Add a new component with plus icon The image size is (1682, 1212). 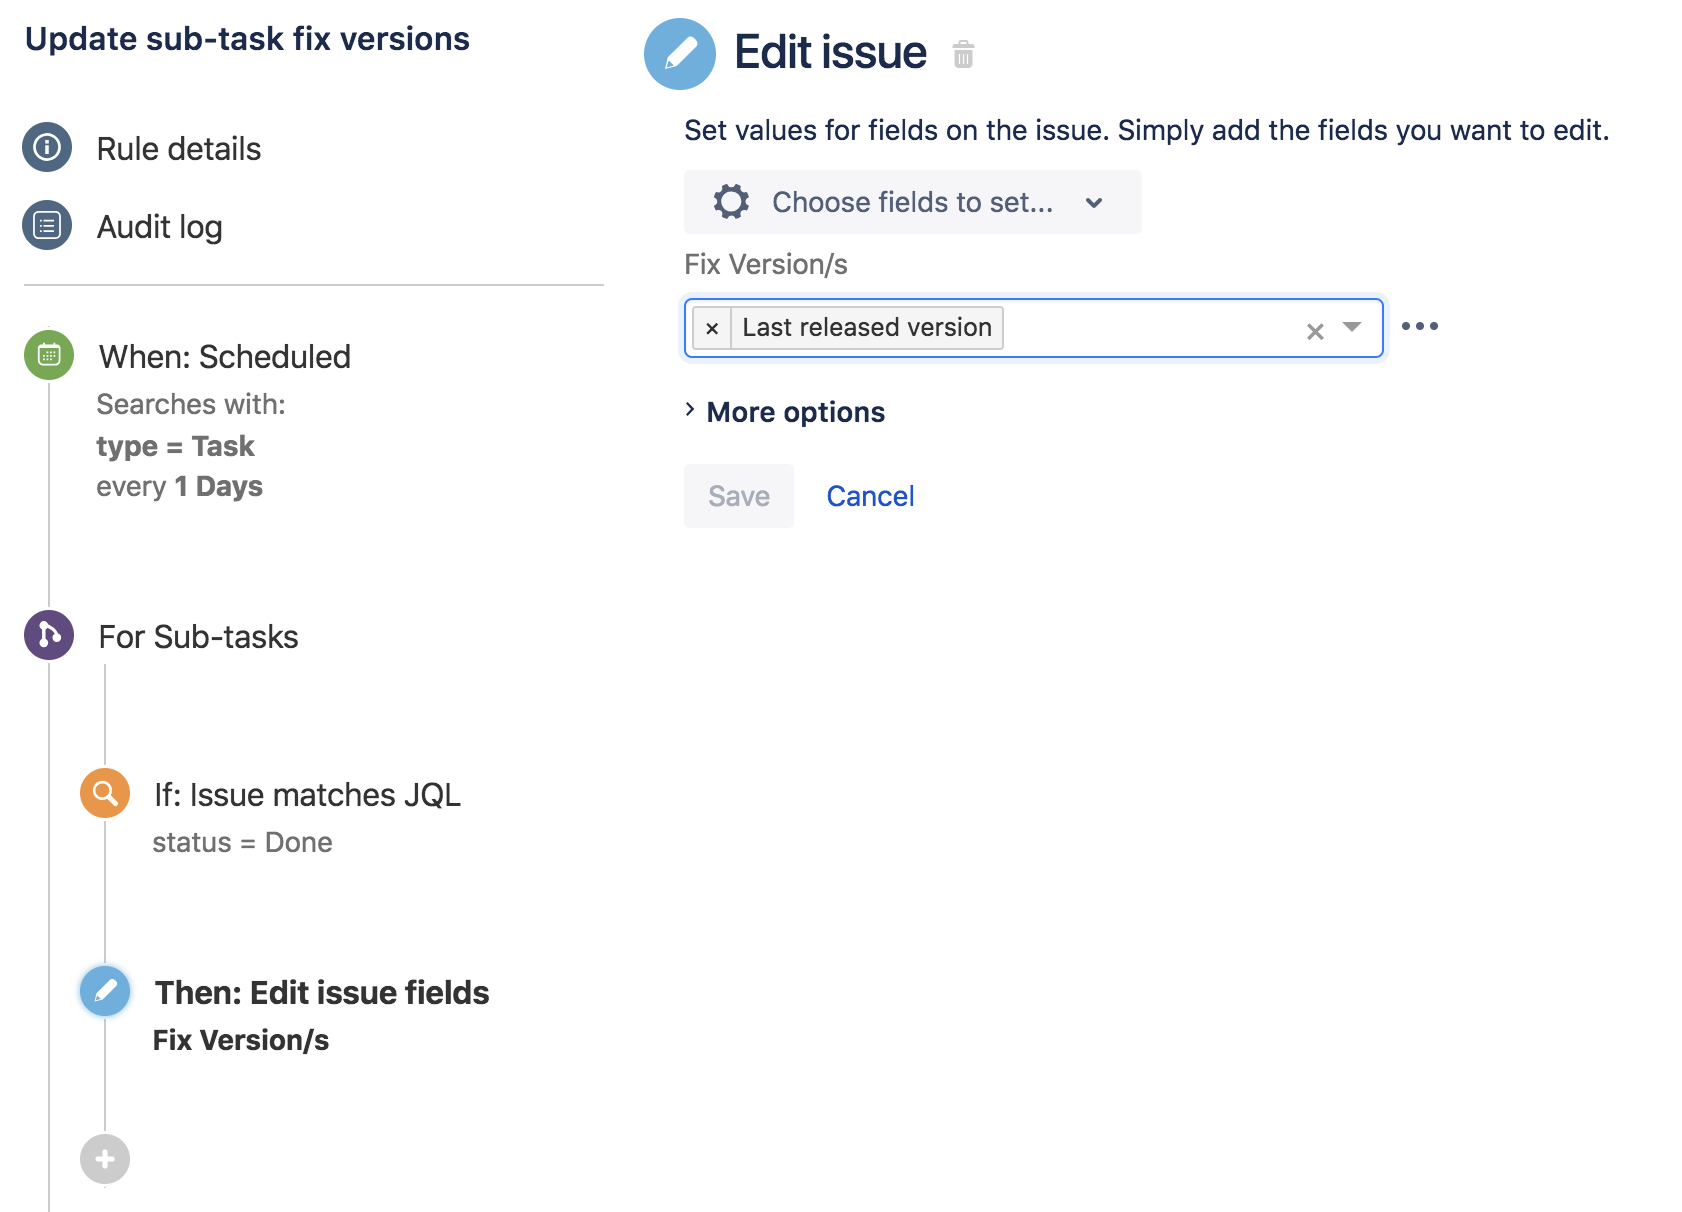(x=105, y=1159)
